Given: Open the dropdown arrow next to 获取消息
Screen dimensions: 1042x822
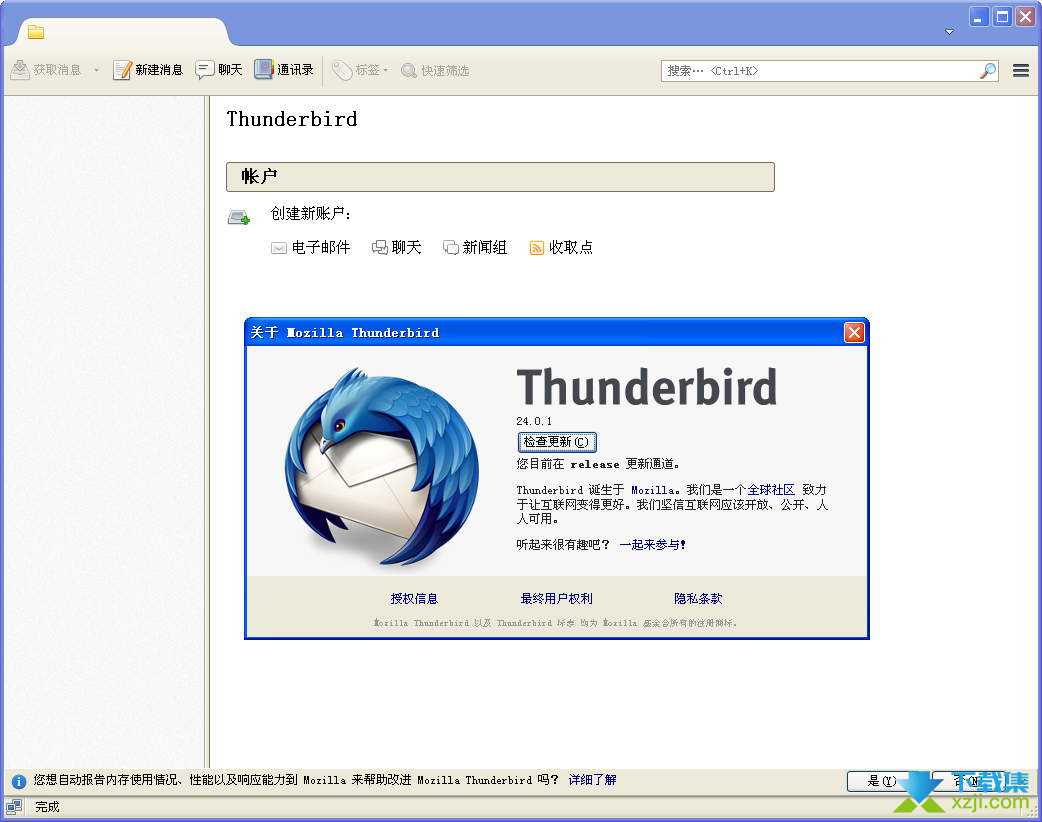Looking at the screenshot, I should pyautogui.click(x=96, y=70).
